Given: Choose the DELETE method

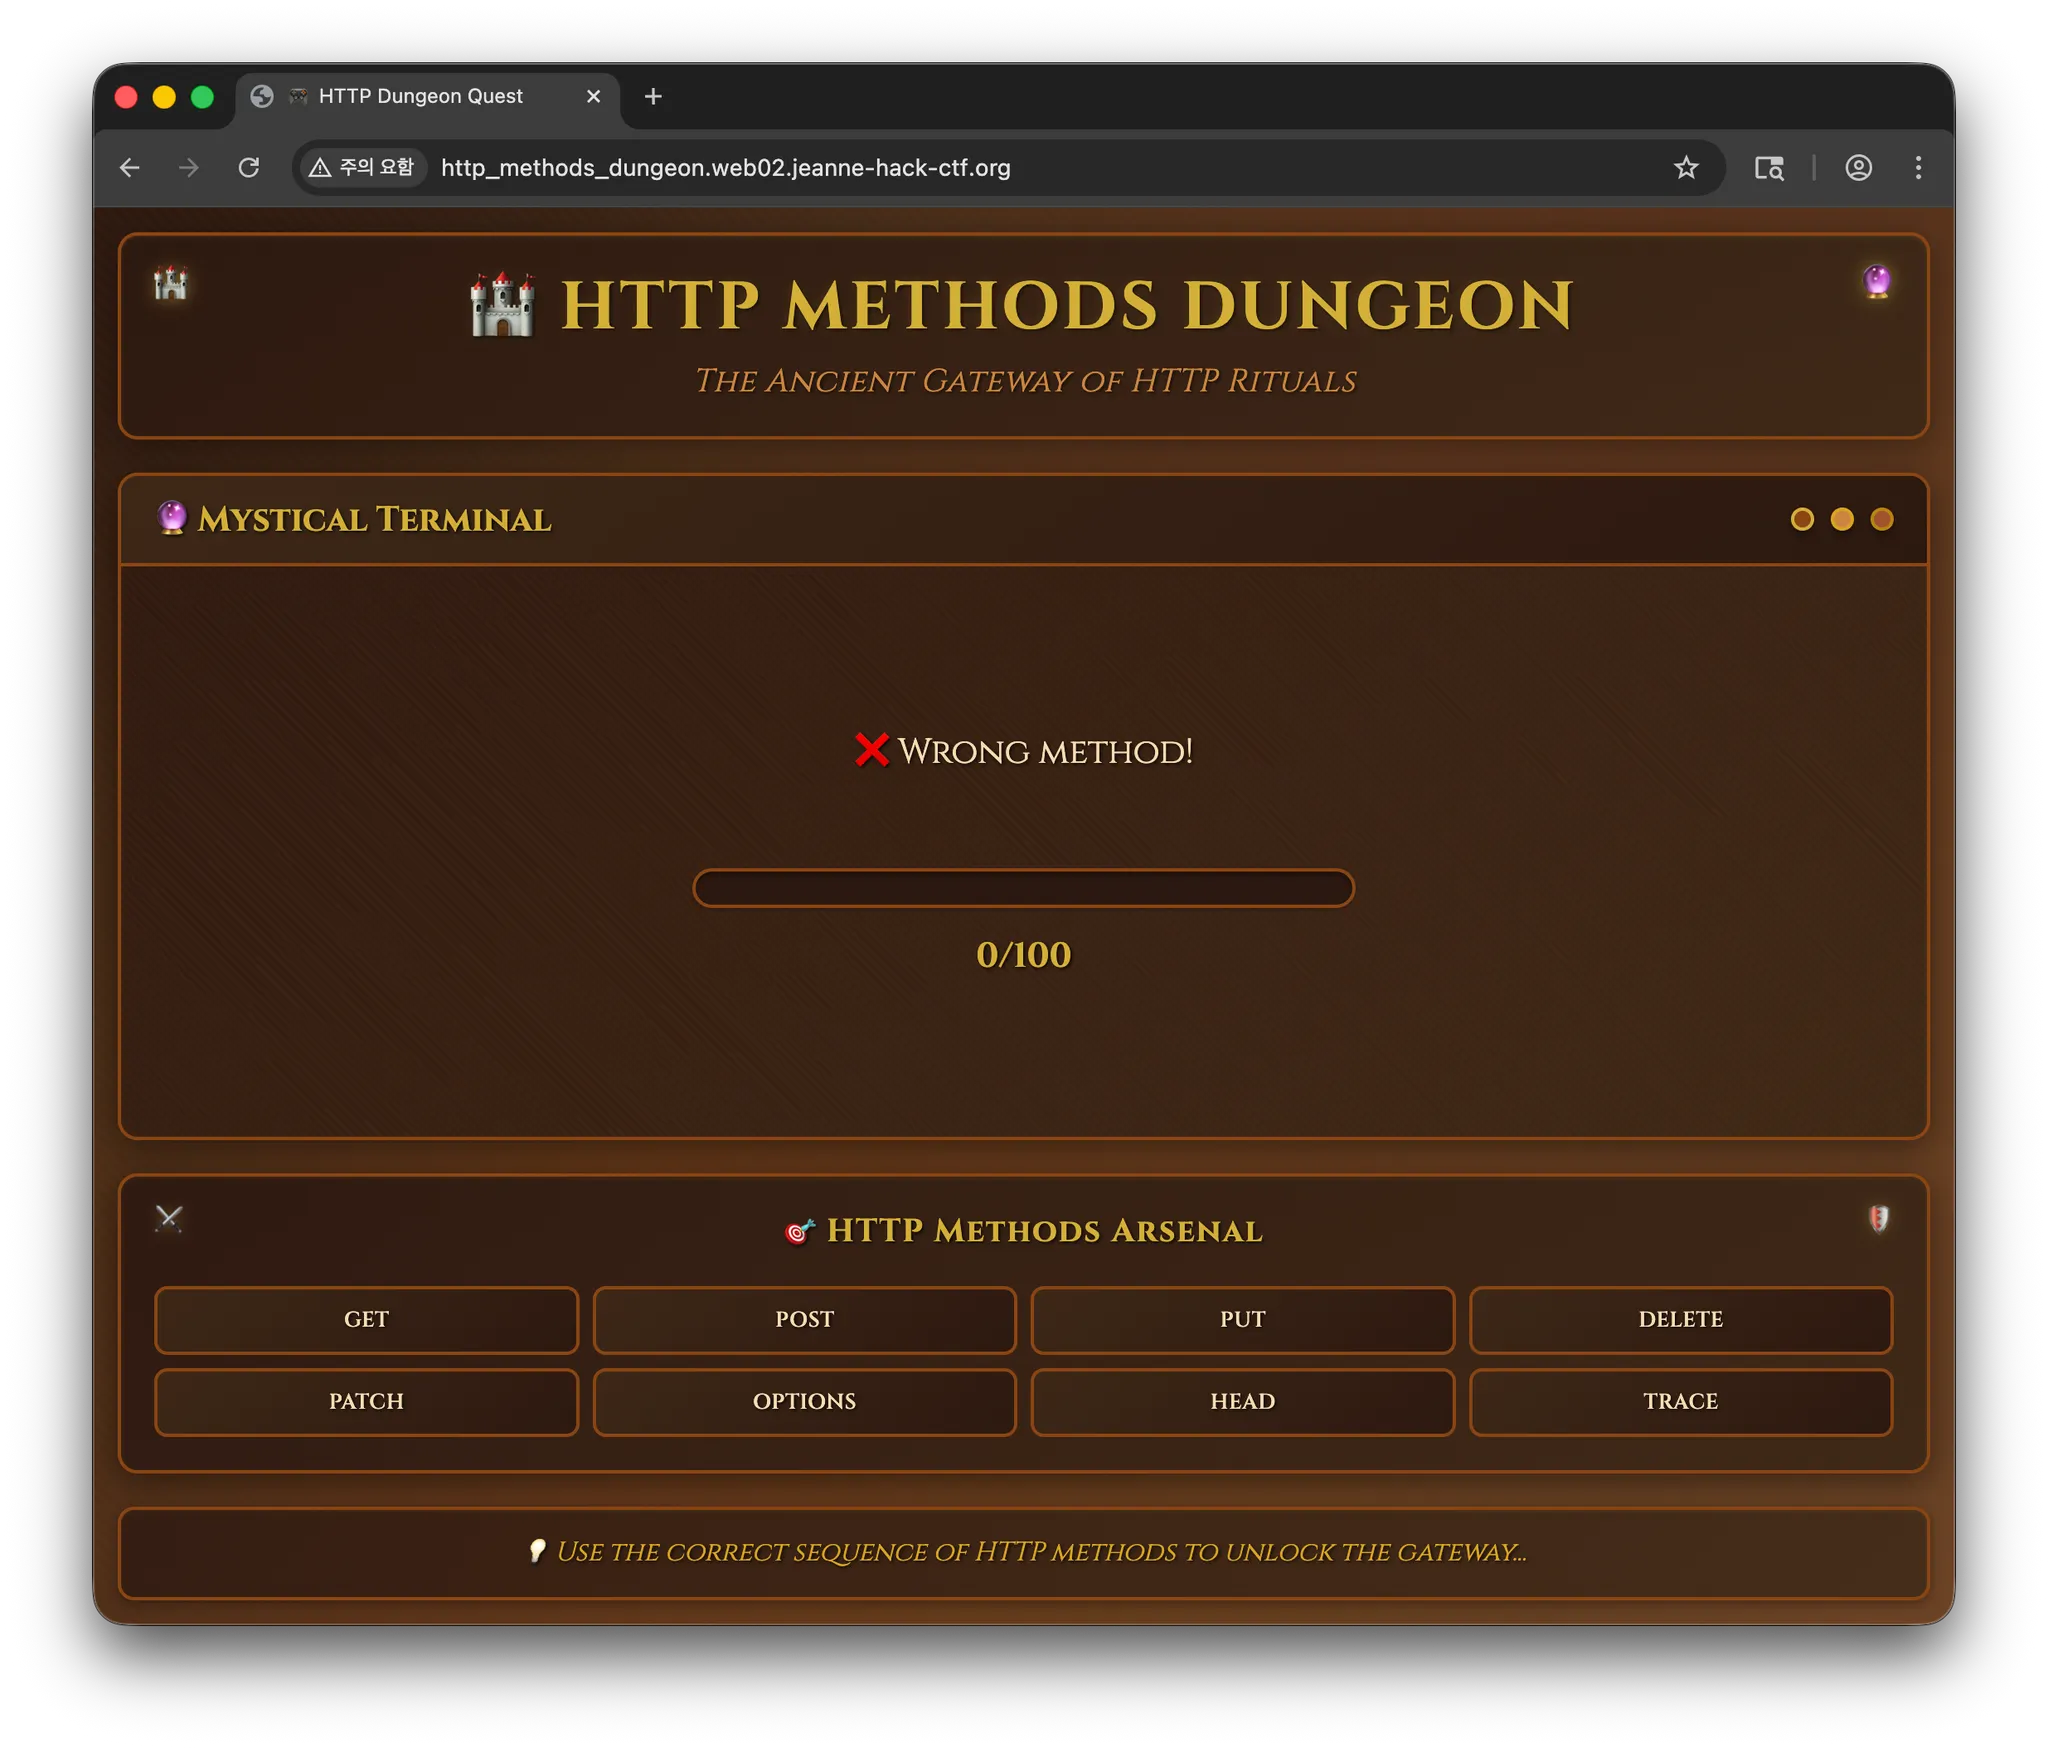Looking at the screenshot, I should click(x=1680, y=1319).
